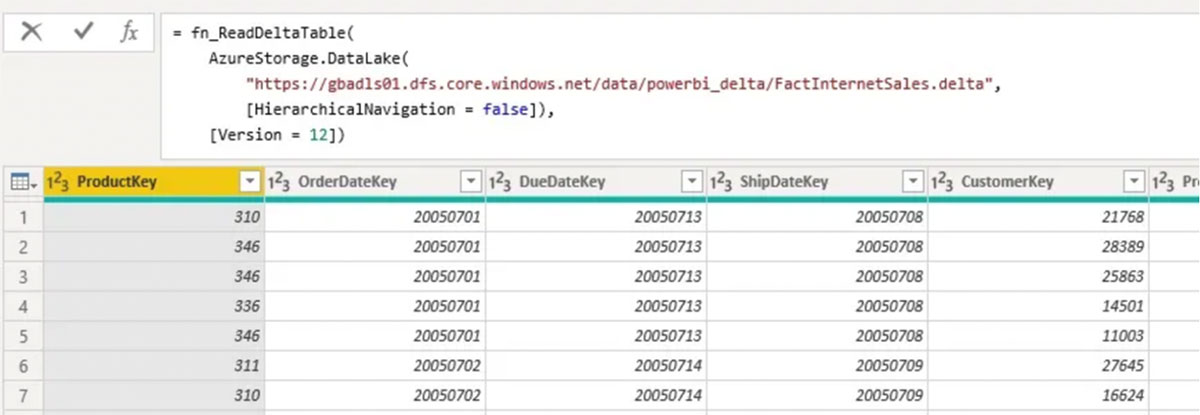
Task: Change data type icon of ProductKey column
Action: [x=59, y=182]
